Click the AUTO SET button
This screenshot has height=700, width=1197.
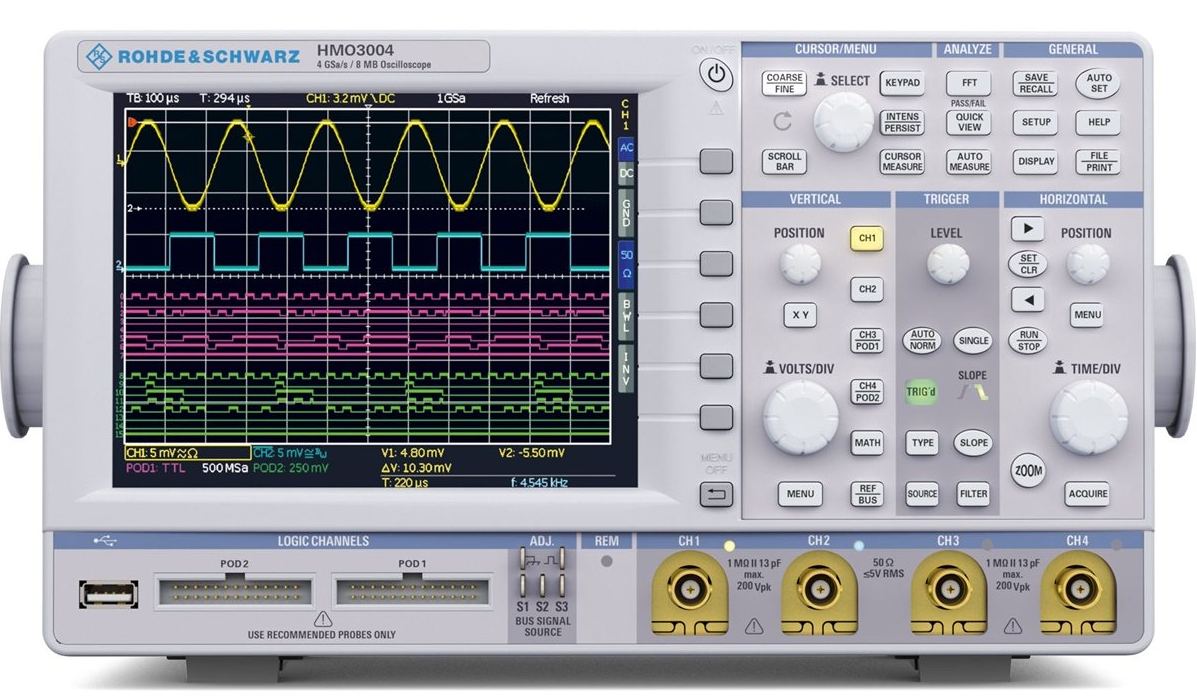(1099, 83)
